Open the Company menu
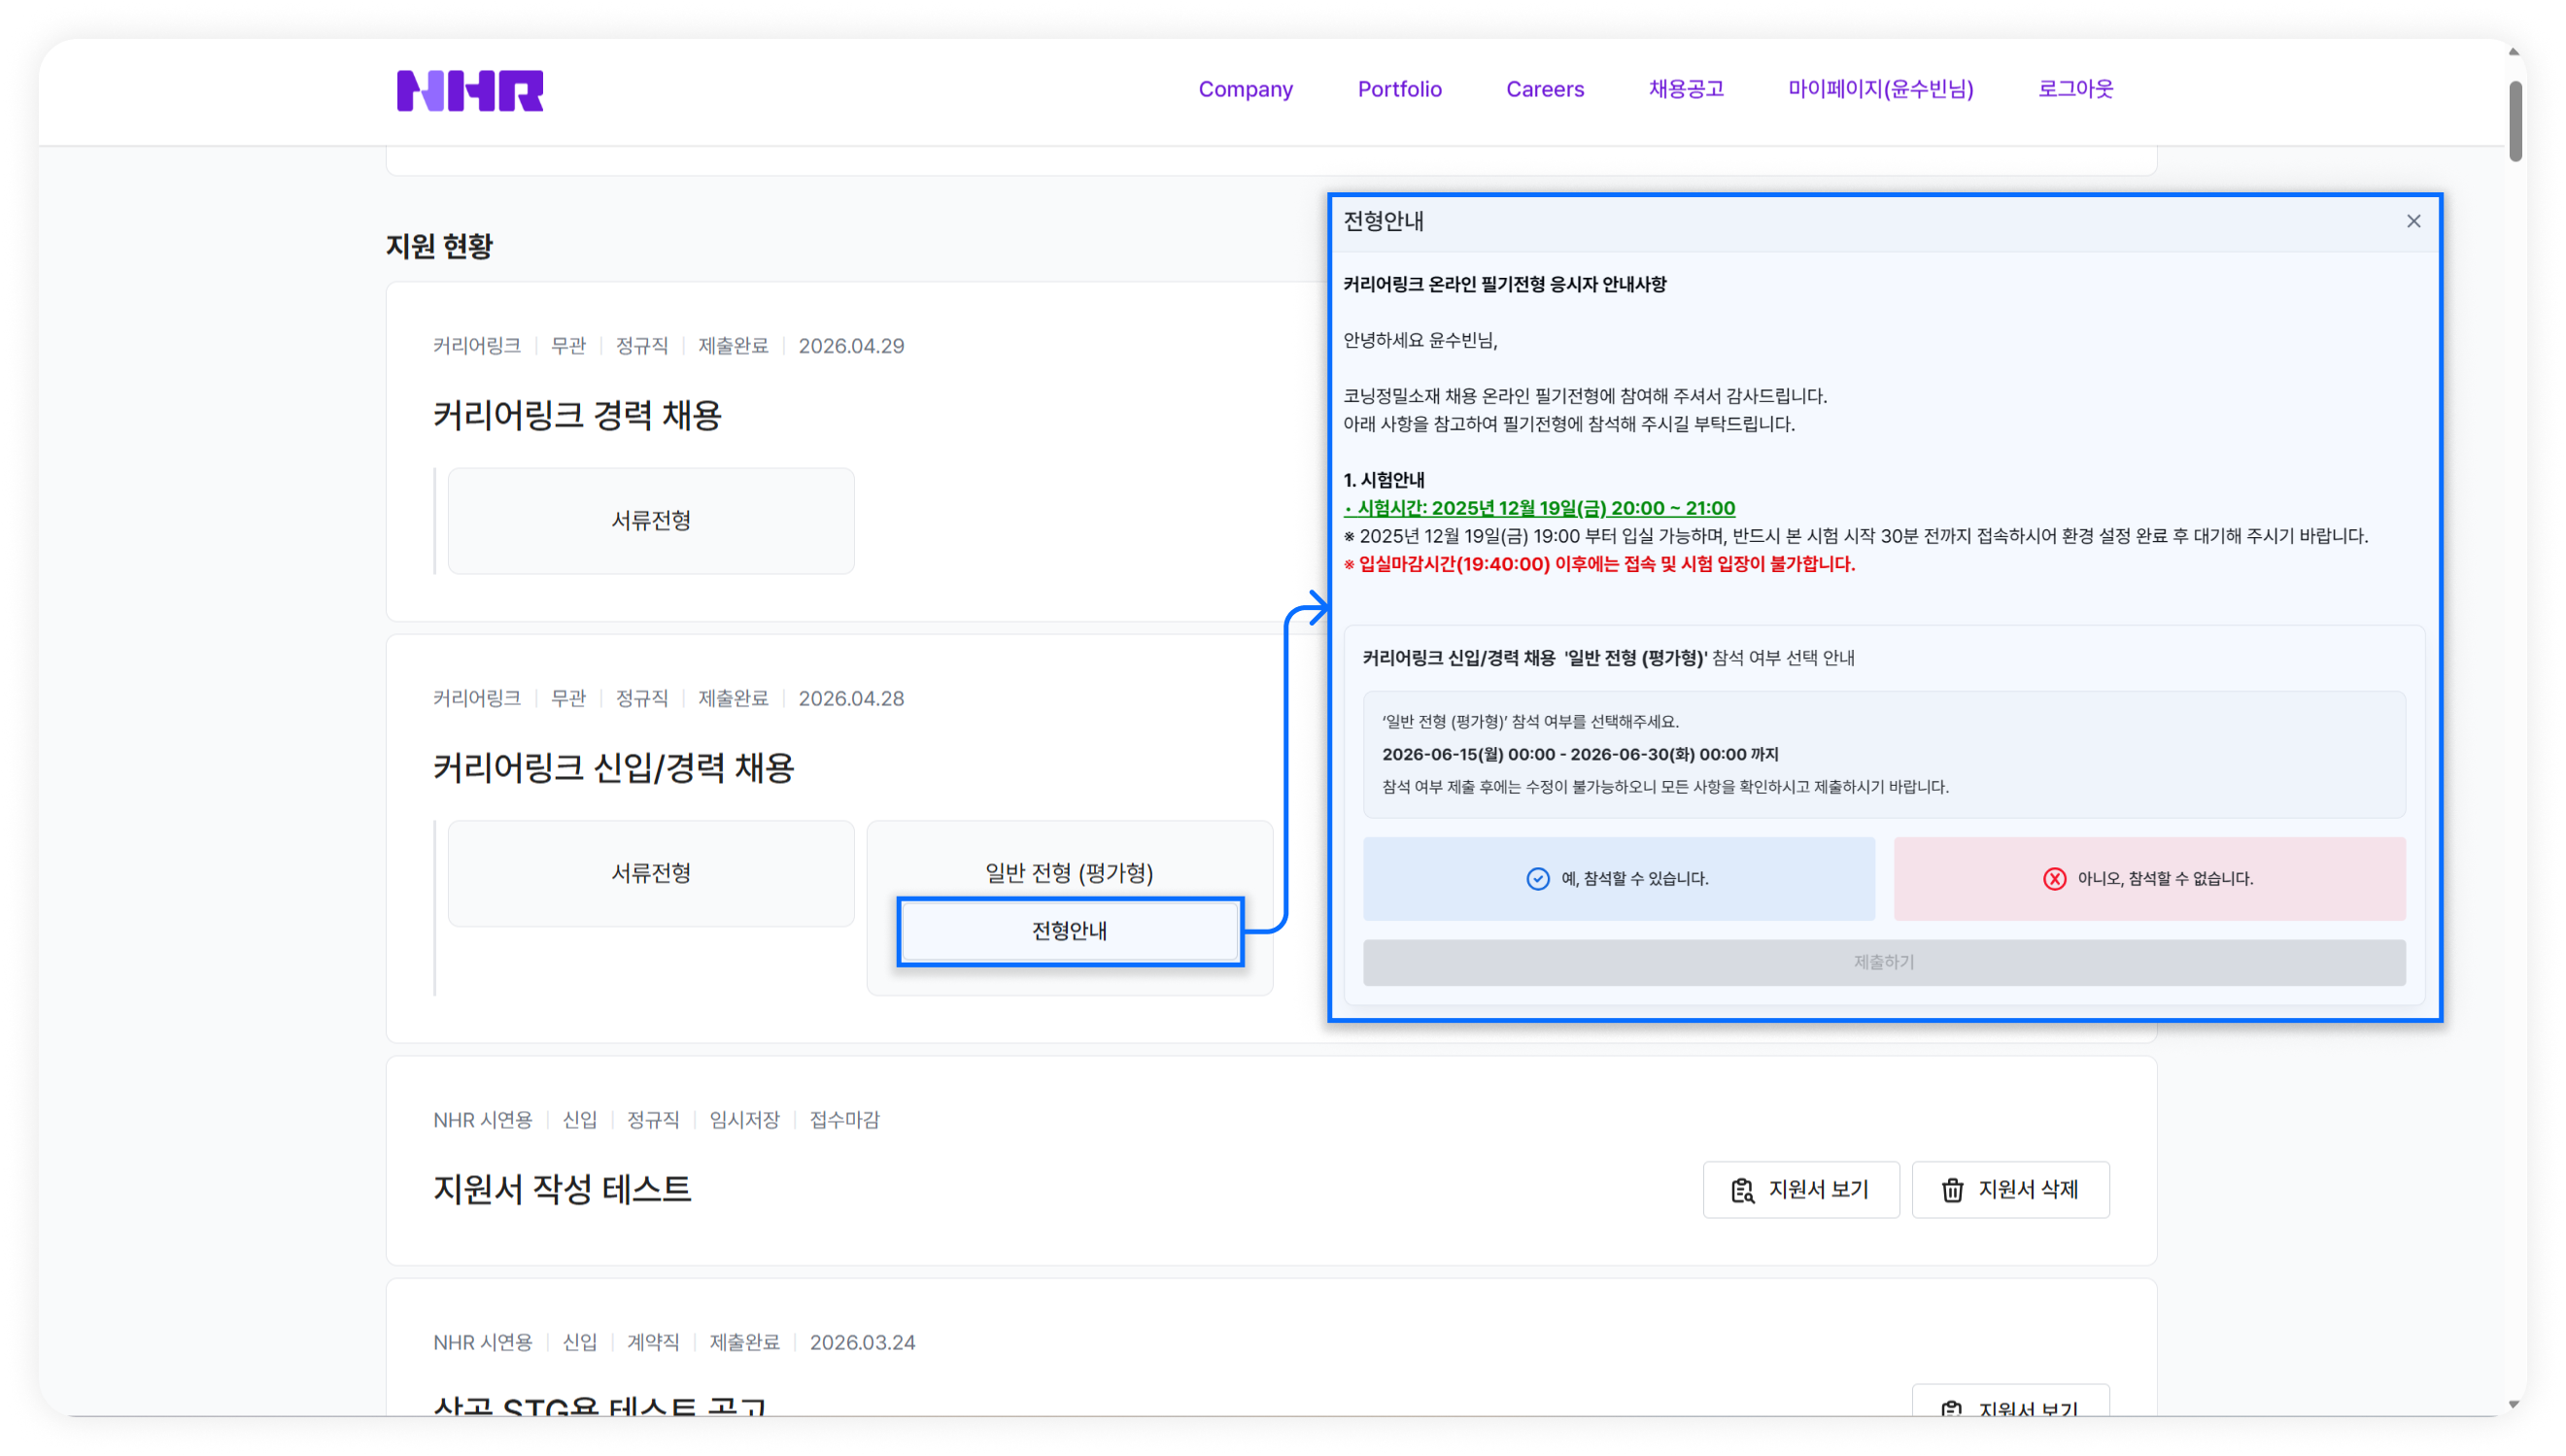The image size is (2566, 1456). 1245,89
